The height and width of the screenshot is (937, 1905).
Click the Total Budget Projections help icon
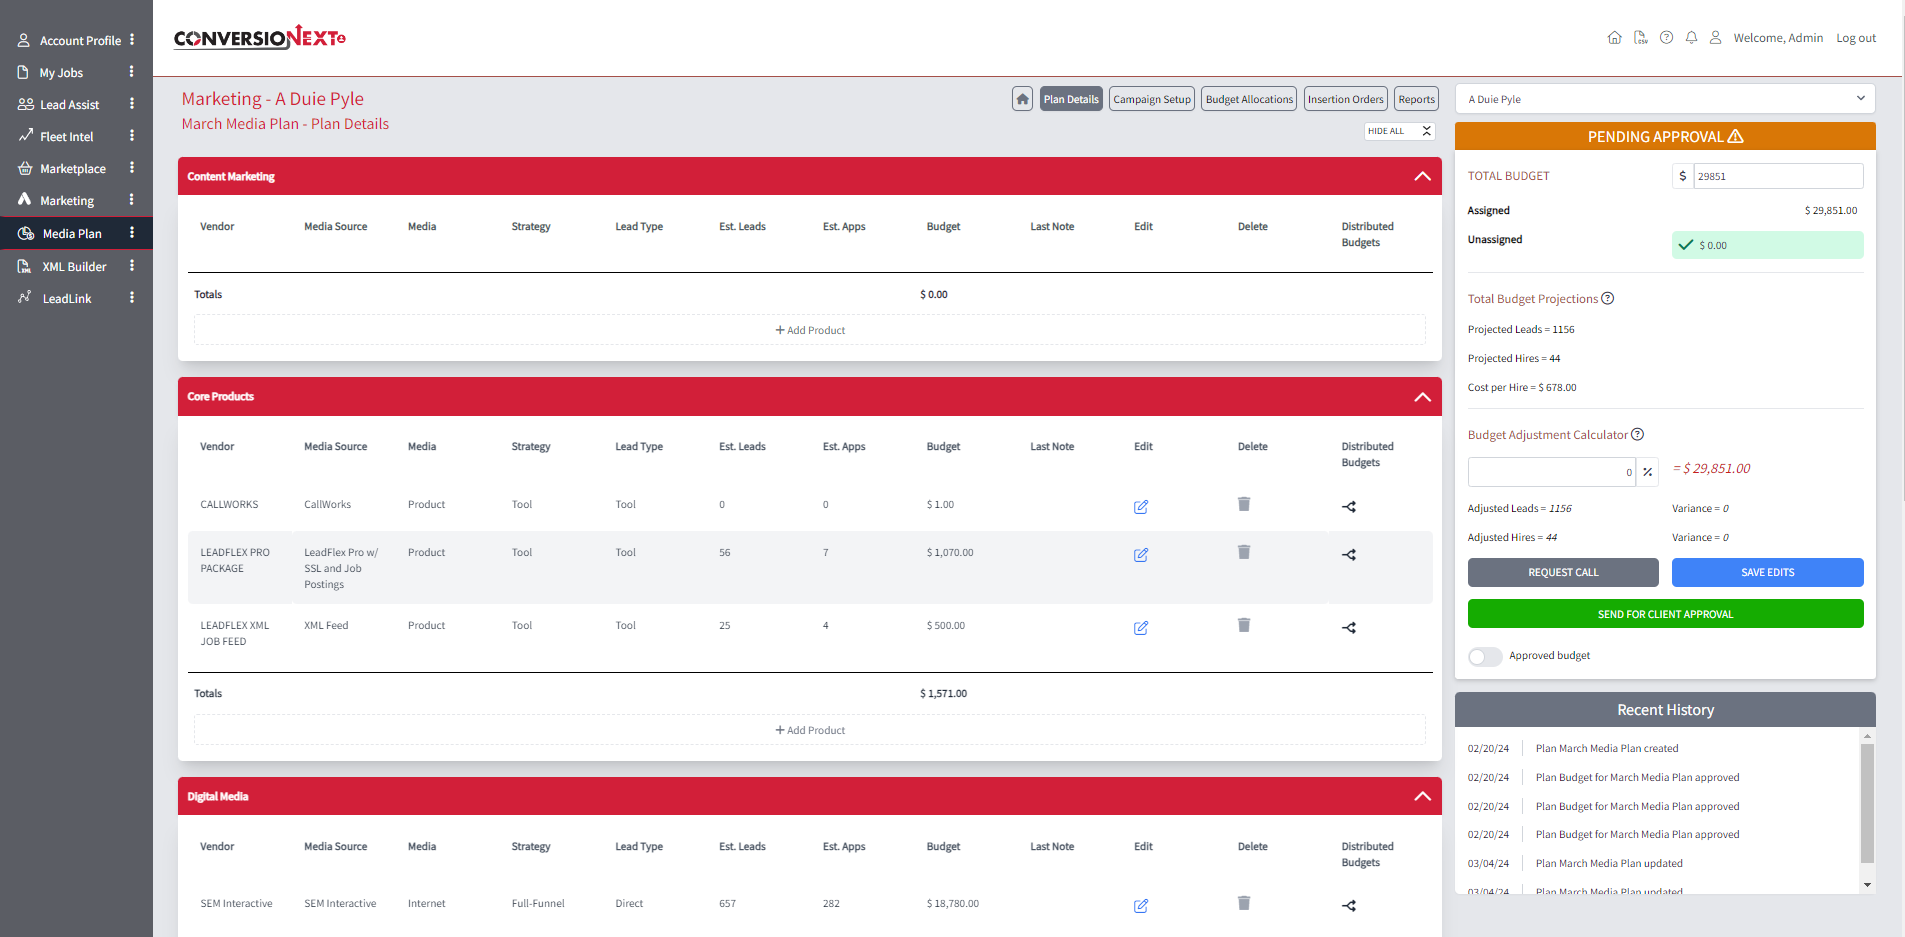coord(1608,299)
